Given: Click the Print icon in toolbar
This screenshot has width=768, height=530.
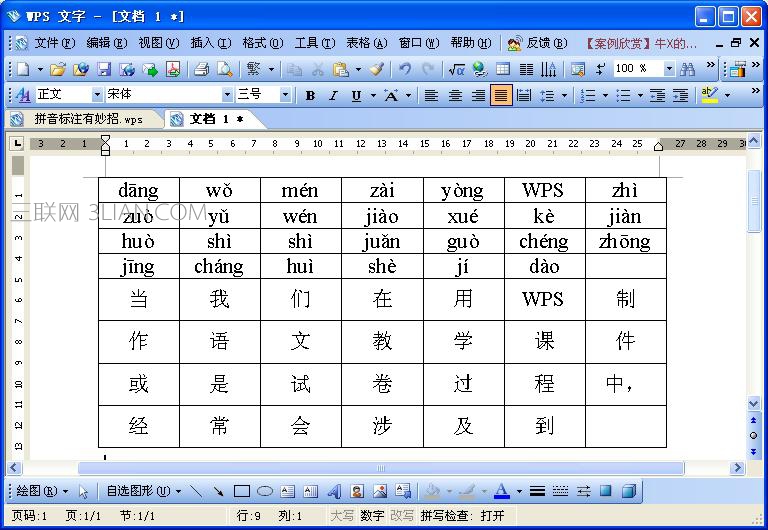Looking at the screenshot, I should (201, 69).
